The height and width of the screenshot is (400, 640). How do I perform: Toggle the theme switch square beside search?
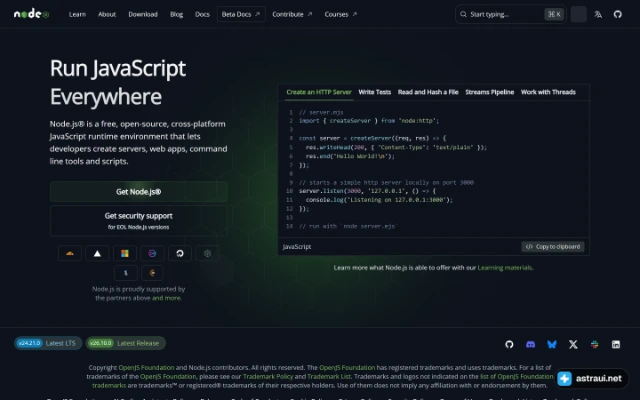point(578,14)
